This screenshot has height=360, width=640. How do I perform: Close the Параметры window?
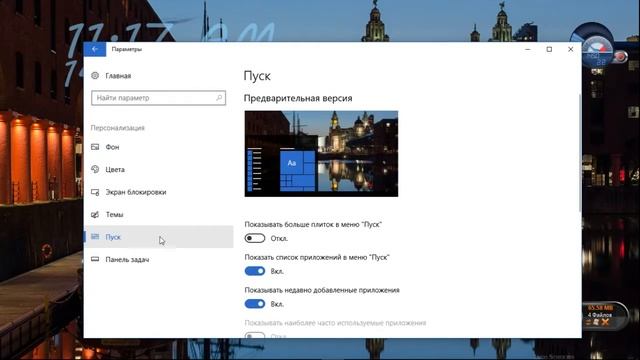click(571, 49)
